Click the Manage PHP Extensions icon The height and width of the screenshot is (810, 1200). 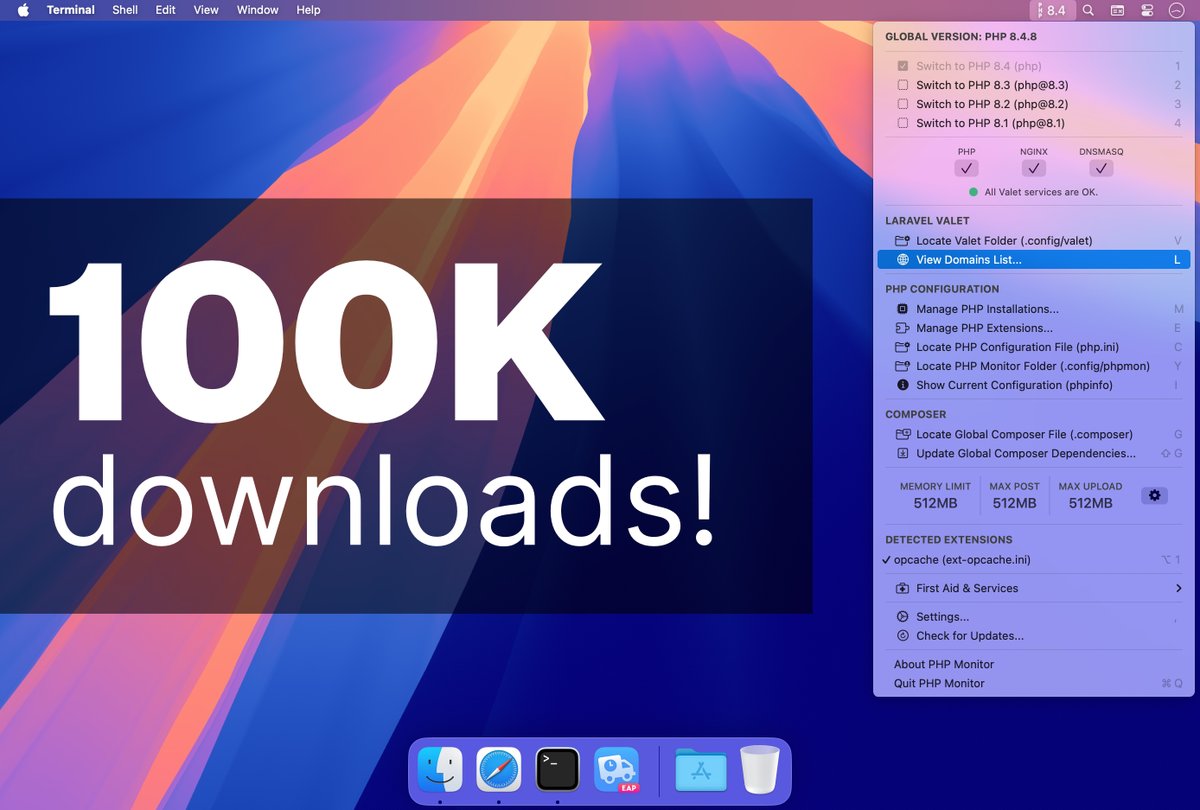[902, 328]
